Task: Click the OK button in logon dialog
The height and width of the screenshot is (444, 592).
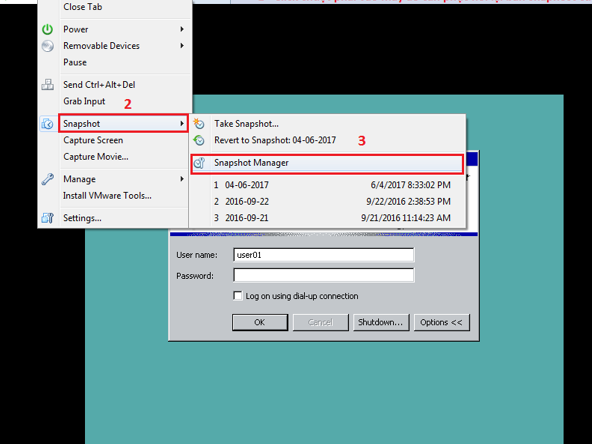Action: point(260,322)
